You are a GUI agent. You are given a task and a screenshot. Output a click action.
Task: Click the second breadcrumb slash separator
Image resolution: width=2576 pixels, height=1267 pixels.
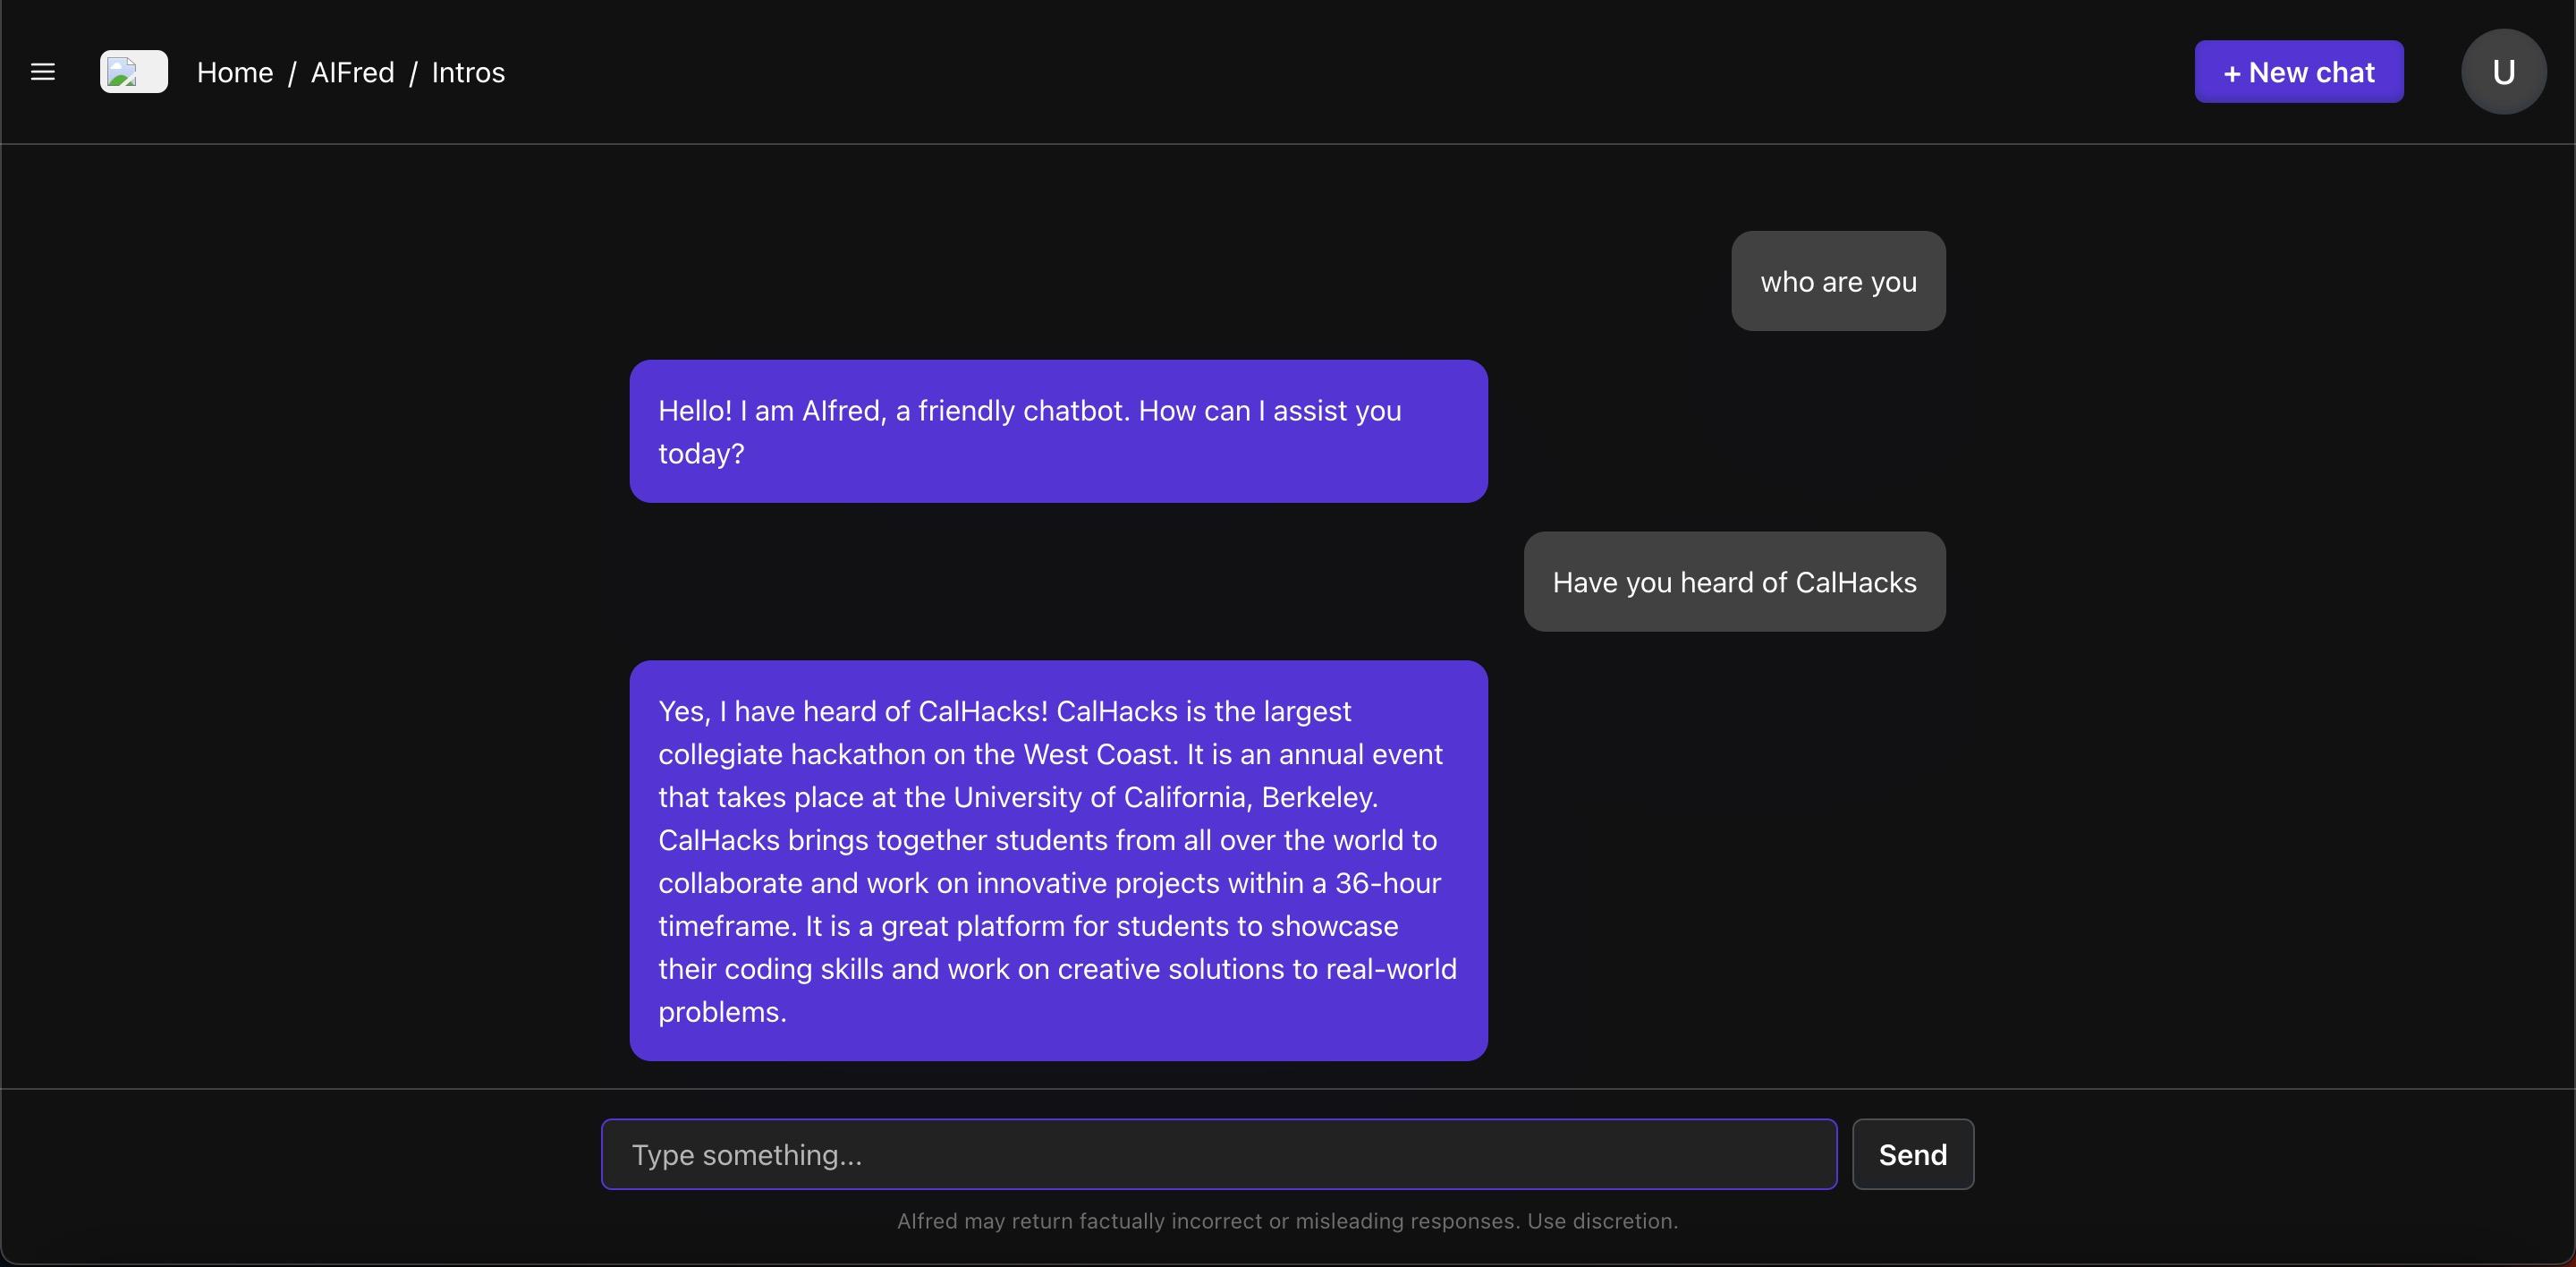(x=413, y=73)
